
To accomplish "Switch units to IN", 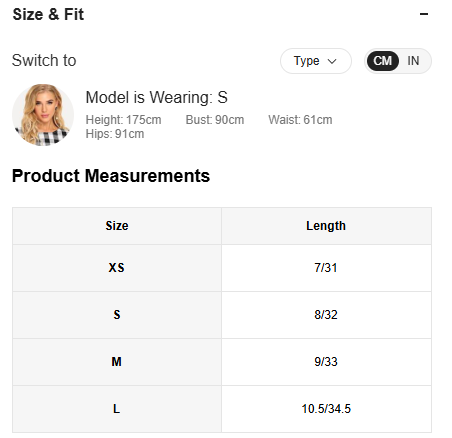I will coord(413,61).
